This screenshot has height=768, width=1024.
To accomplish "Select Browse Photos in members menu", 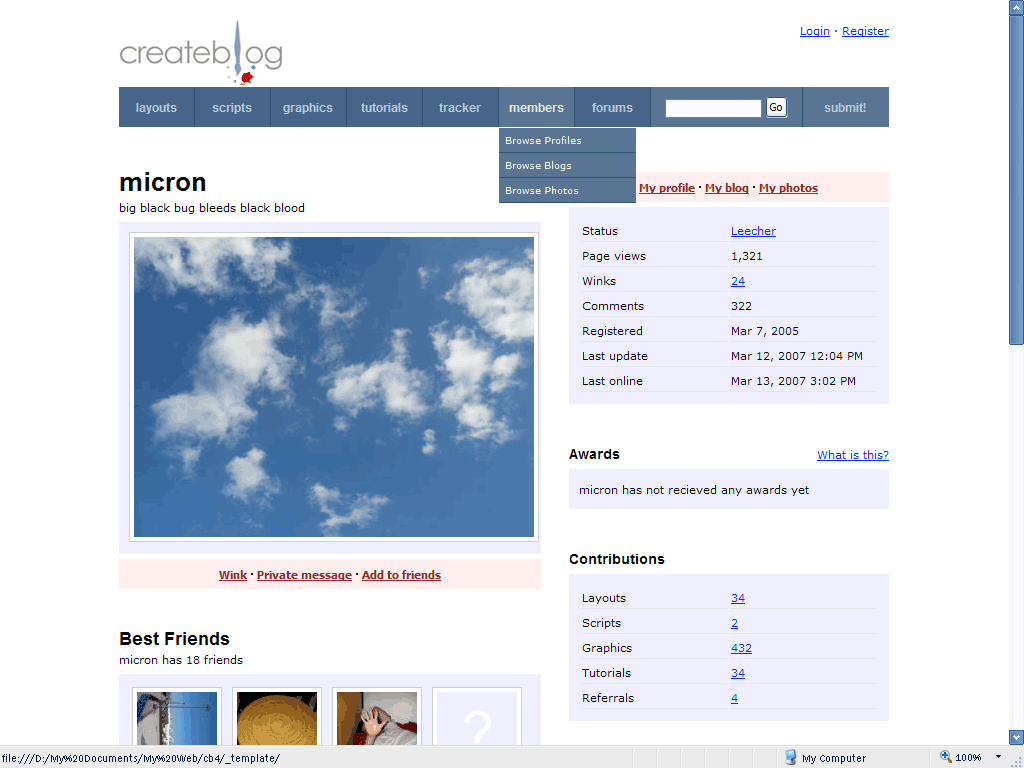I will click(x=567, y=191).
